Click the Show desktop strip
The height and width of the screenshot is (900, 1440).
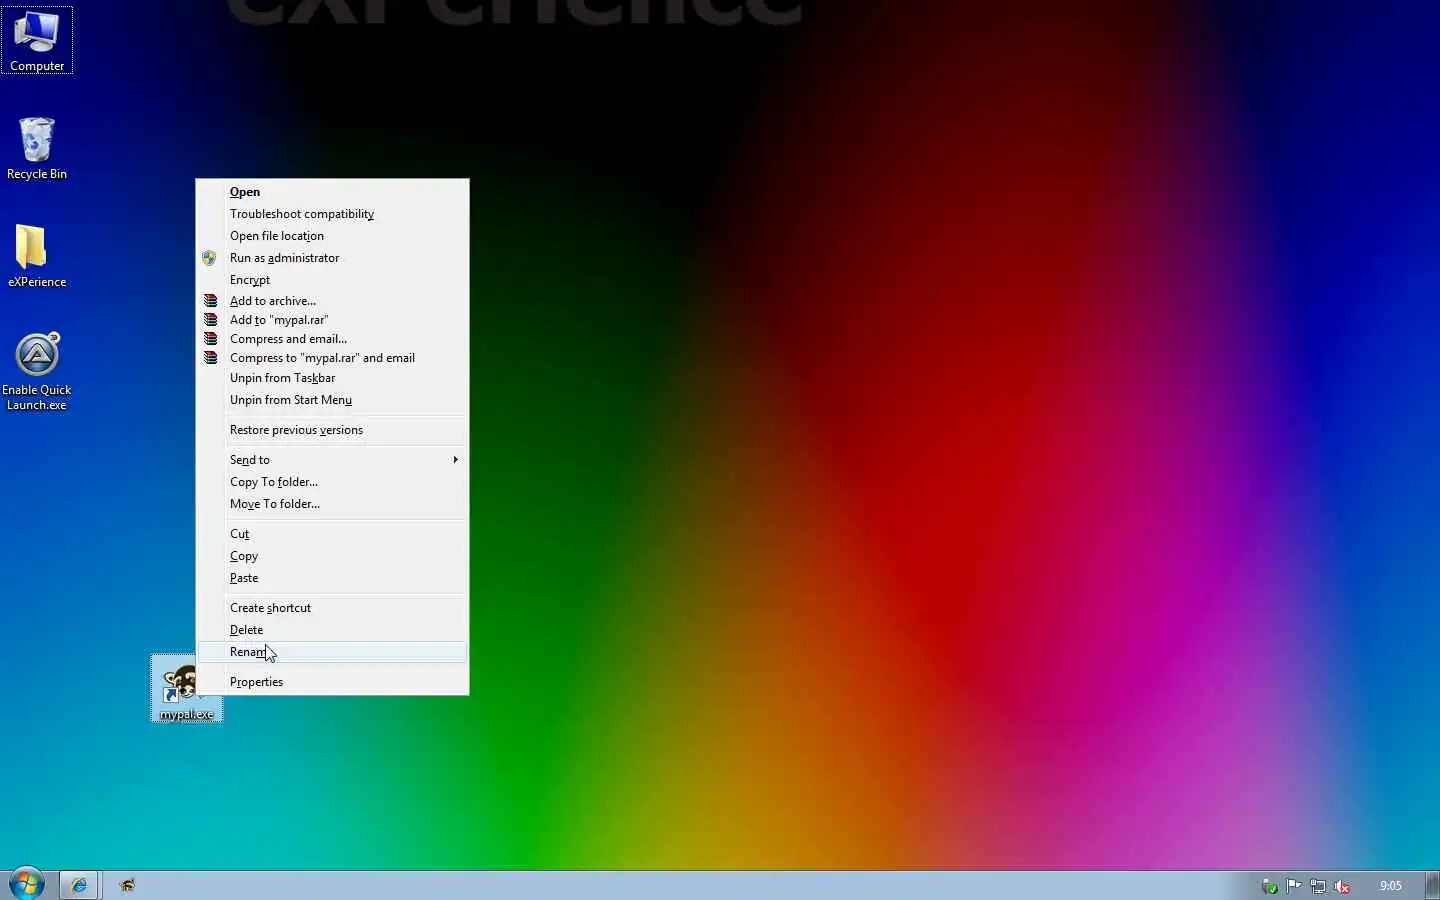[1433, 886]
